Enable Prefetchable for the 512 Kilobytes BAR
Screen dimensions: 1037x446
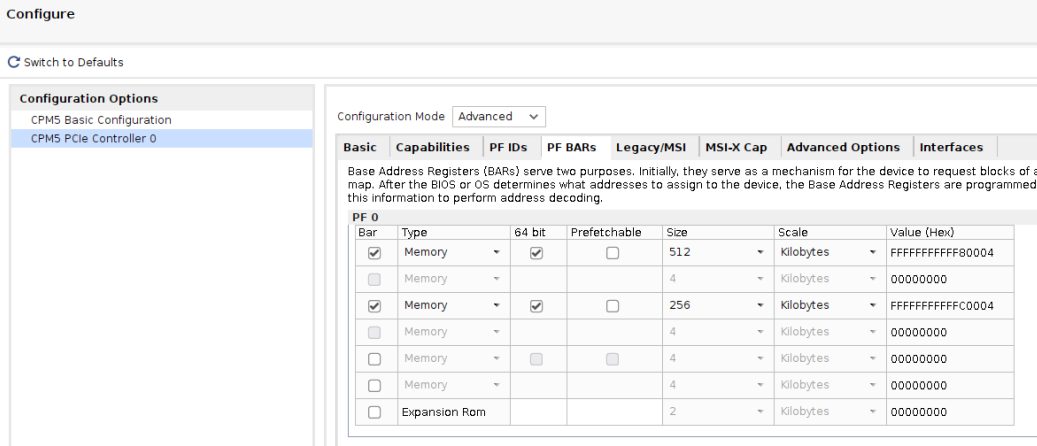(612, 253)
